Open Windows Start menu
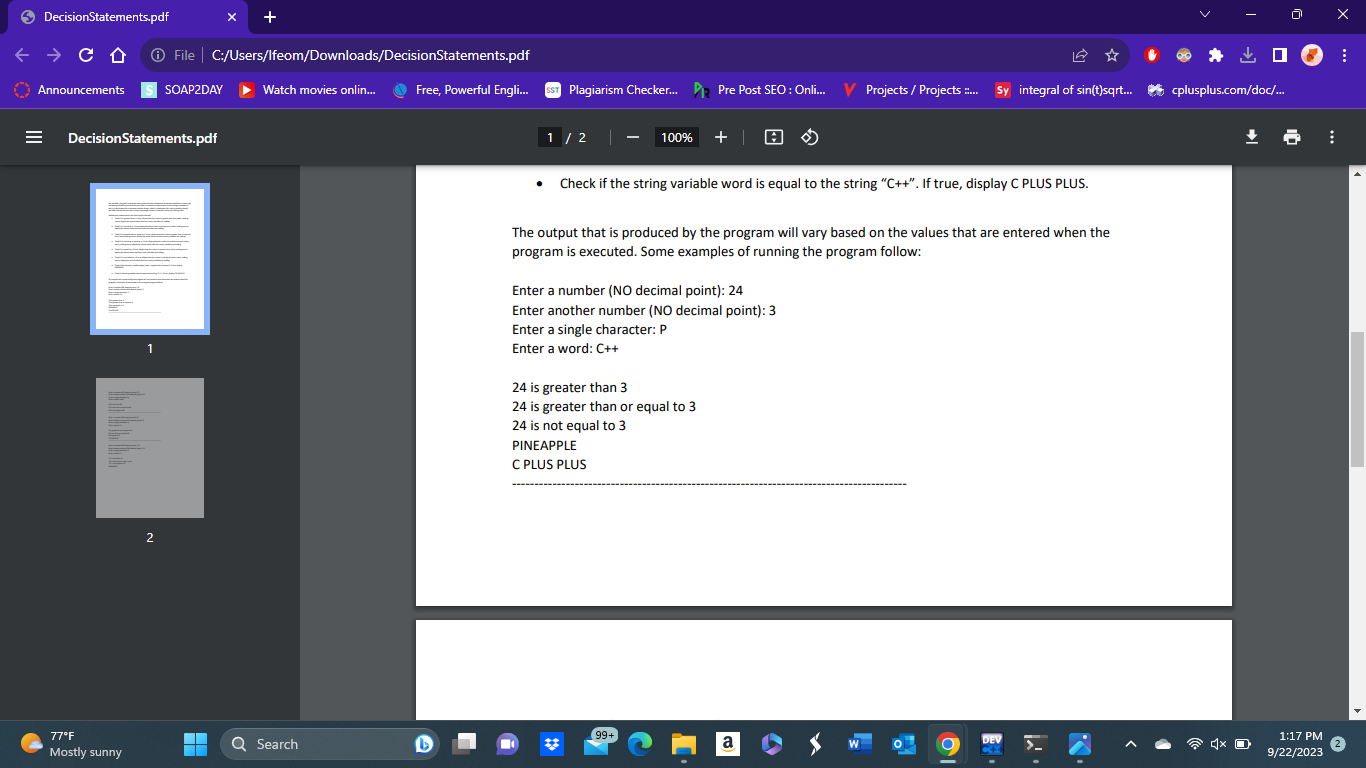This screenshot has height=768, width=1366. pyautogui.click(x=195, y=744)
